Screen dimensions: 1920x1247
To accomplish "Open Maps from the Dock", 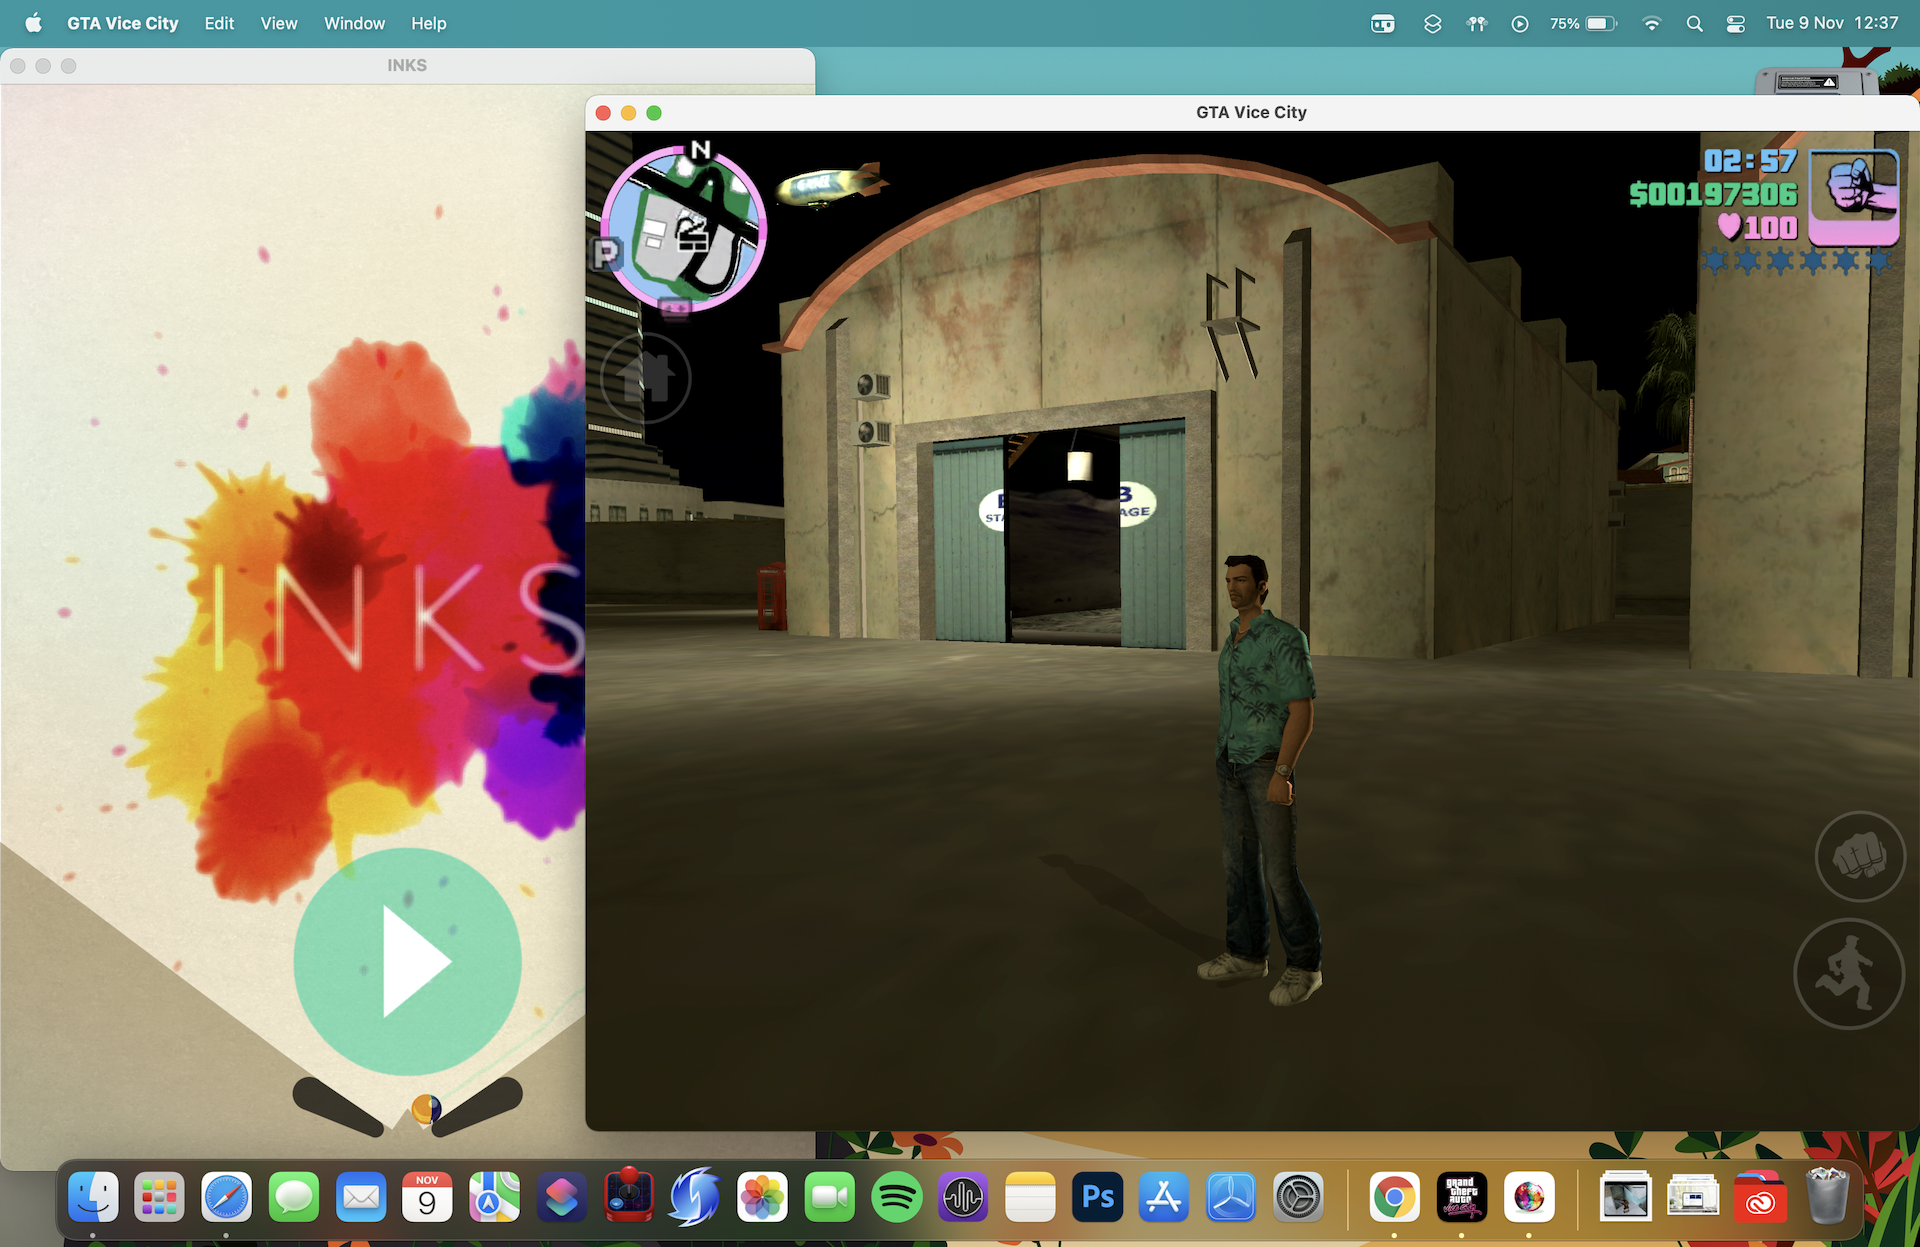I will [495, 1197].
